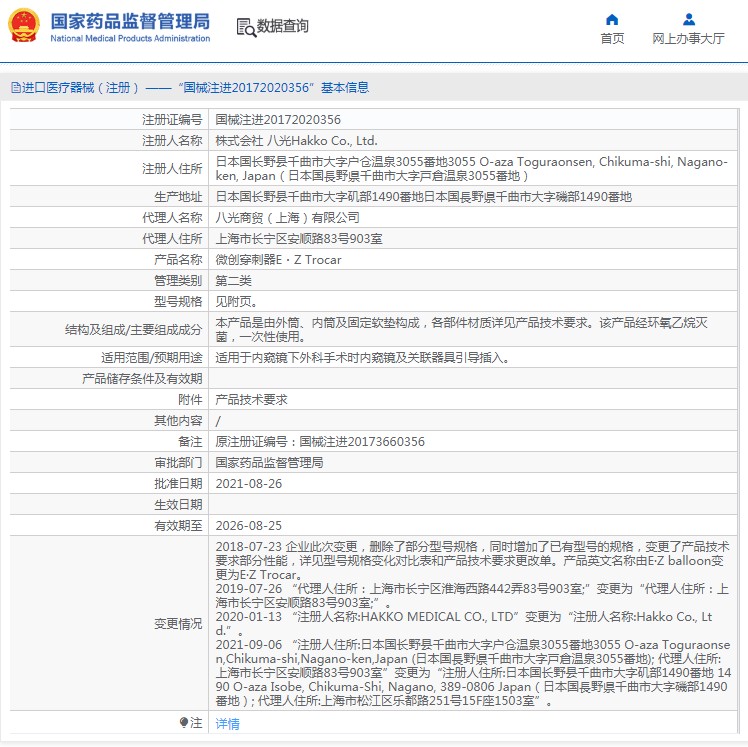Click management class value 第二类

pos(233,280)
